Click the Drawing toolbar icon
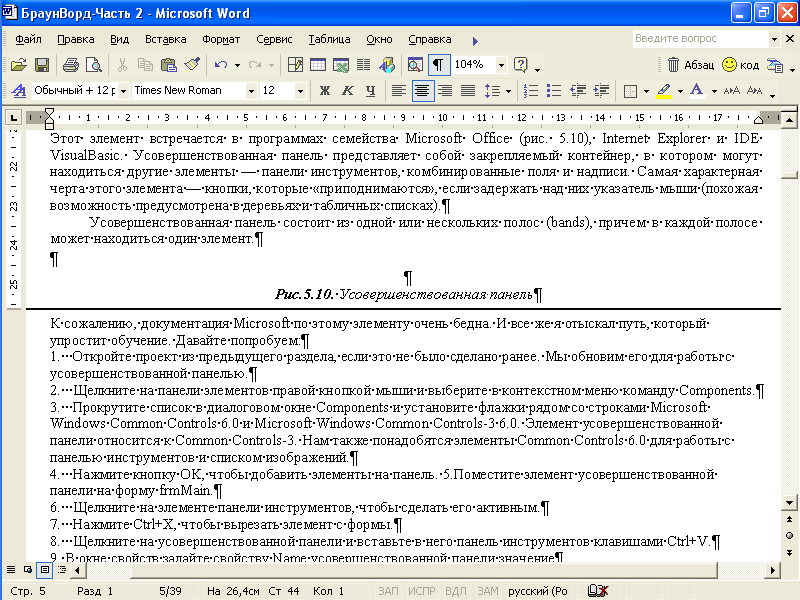Screen dimensions: 800x600 (387, 65)
